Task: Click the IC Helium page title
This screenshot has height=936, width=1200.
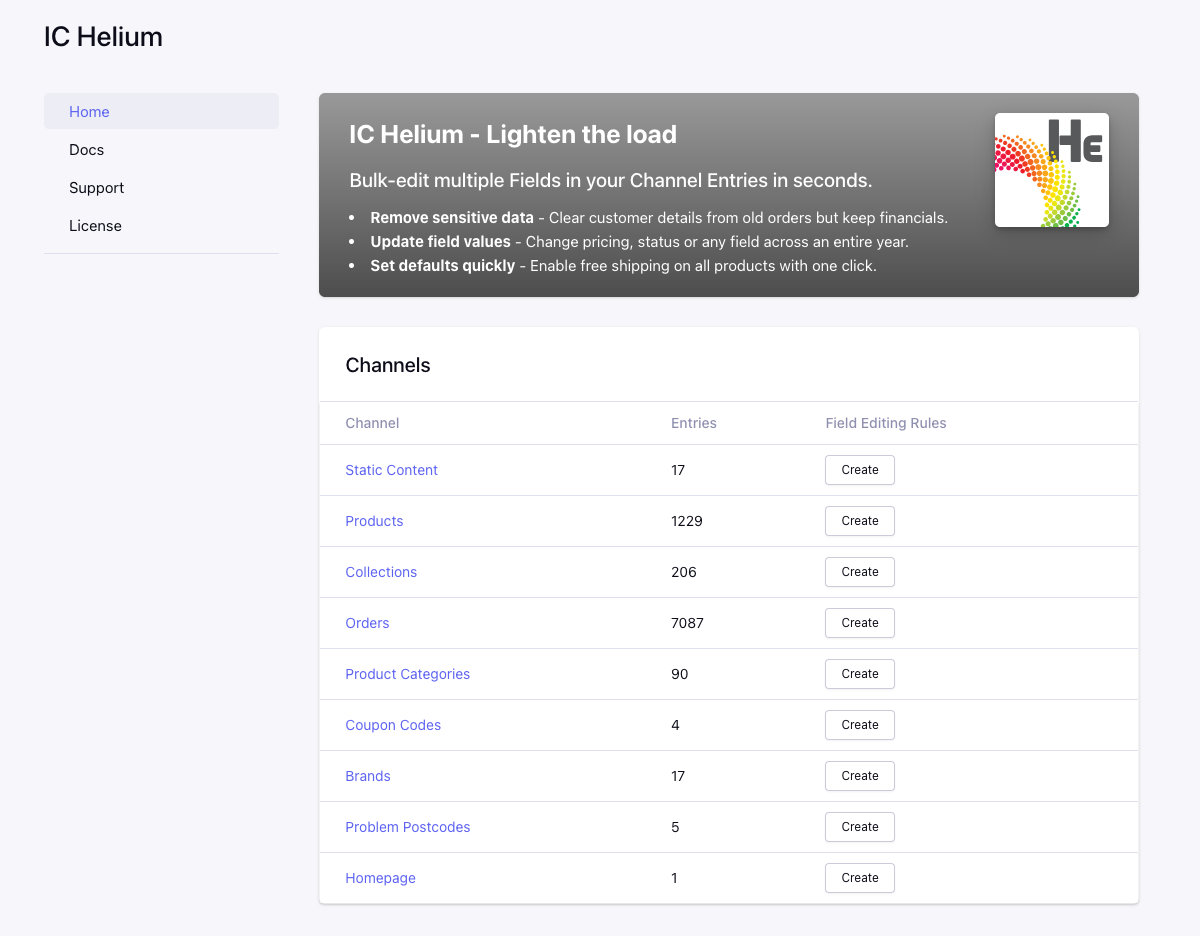Action: pyautogui.click(x=103, y=37)
